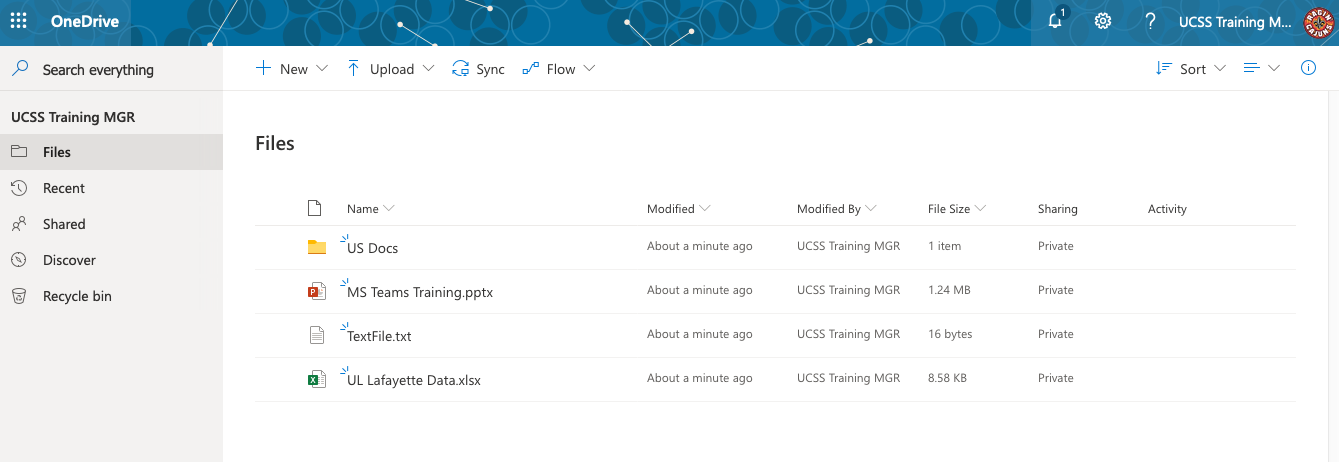The height and width of the screenshot is (462, 1339).
Task: Click UCSS Training MGR sidebar heading
Action: [x=73, y=117]
